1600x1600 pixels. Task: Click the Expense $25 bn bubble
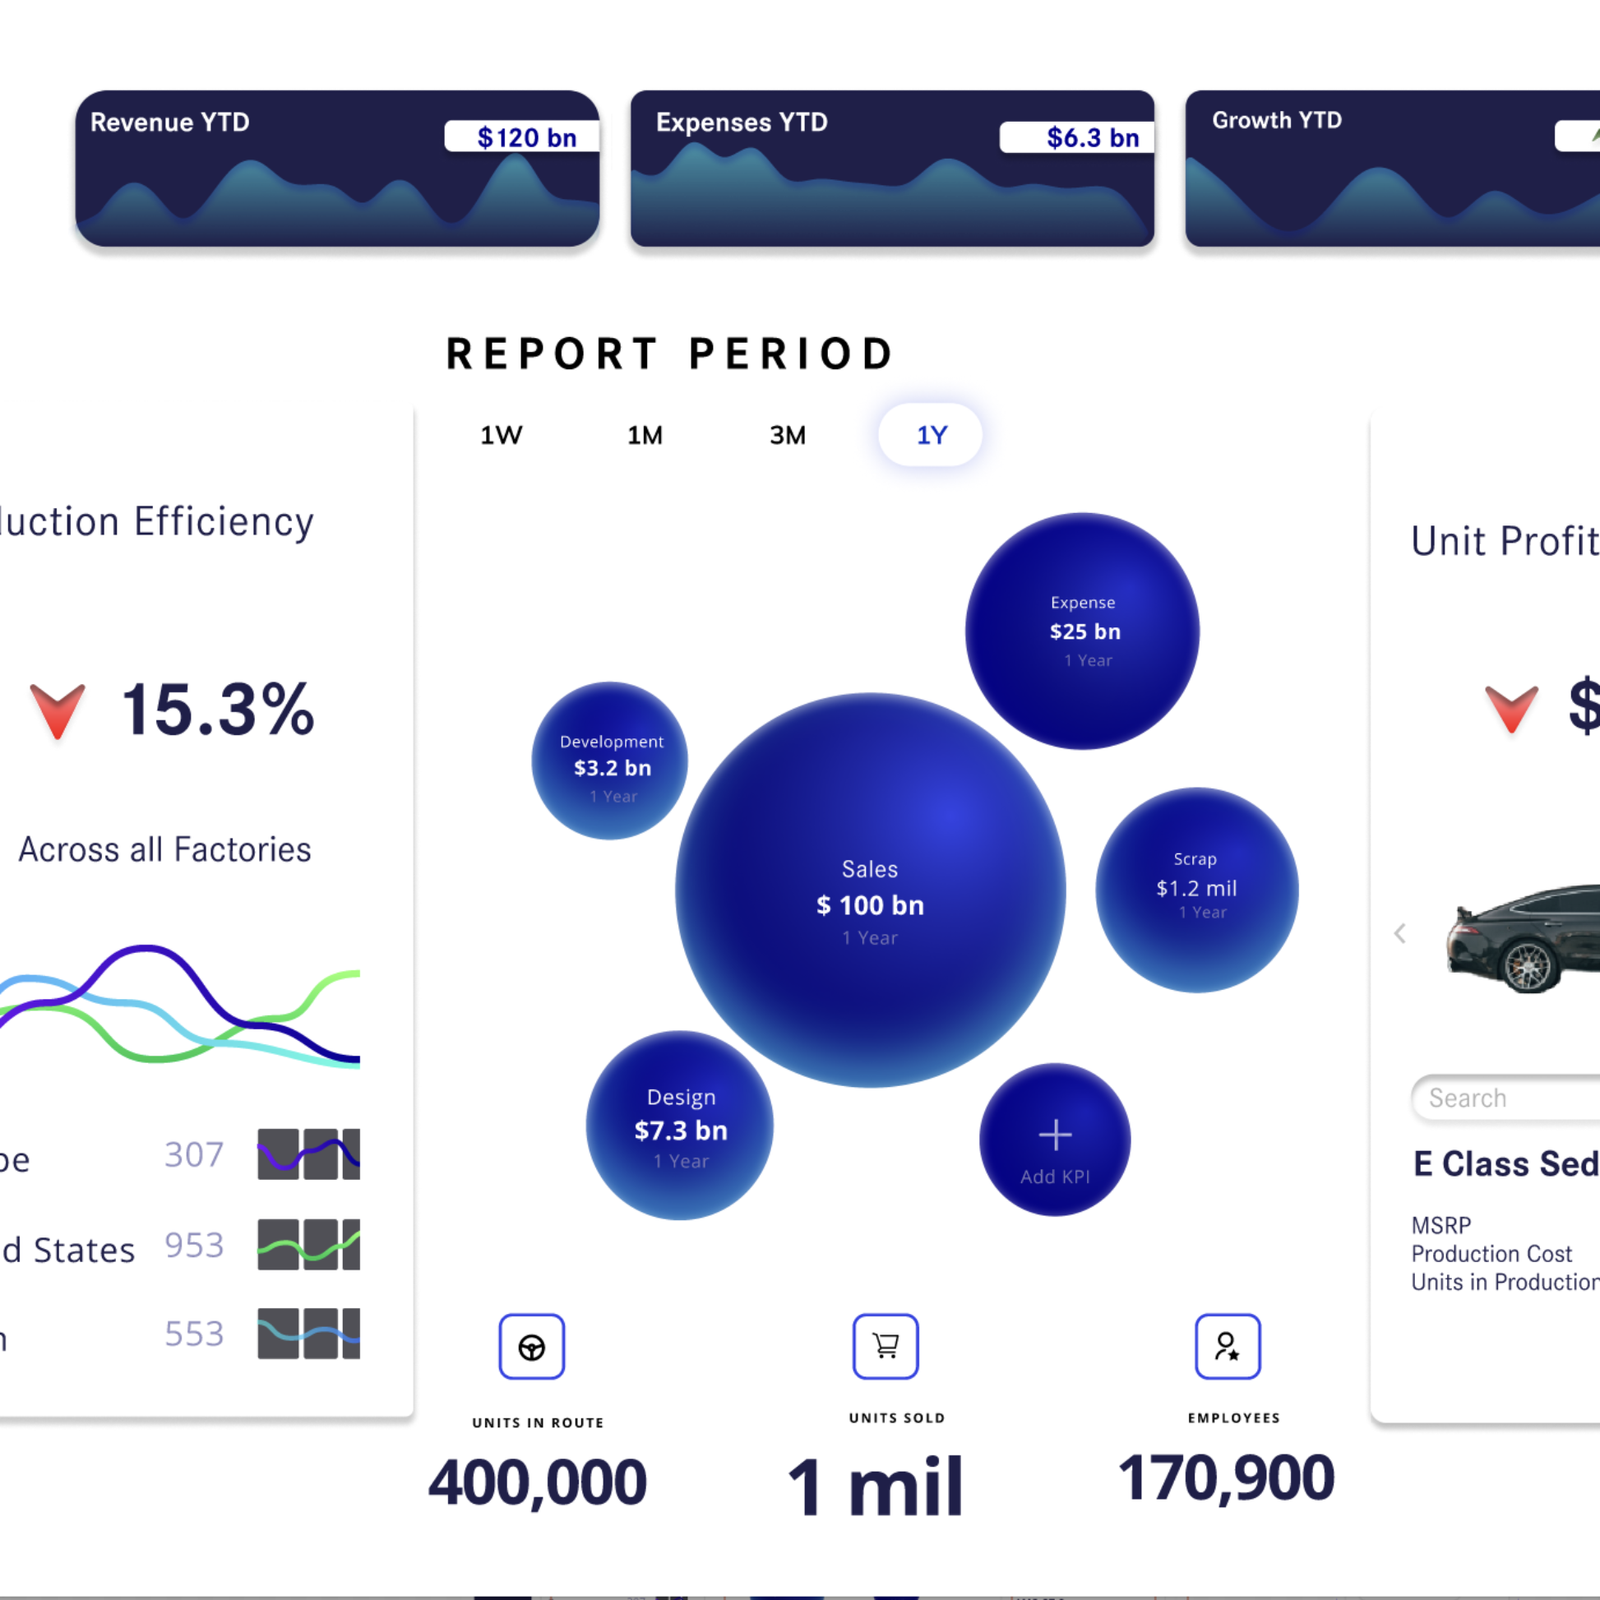(1082, 631)
